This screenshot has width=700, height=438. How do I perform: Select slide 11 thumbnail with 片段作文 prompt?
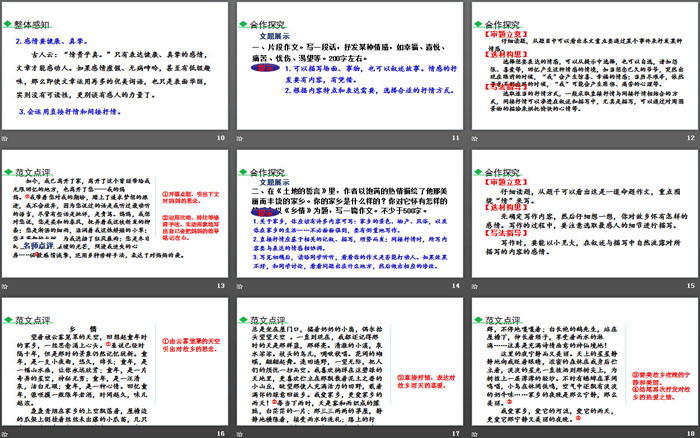click(350, 66)
